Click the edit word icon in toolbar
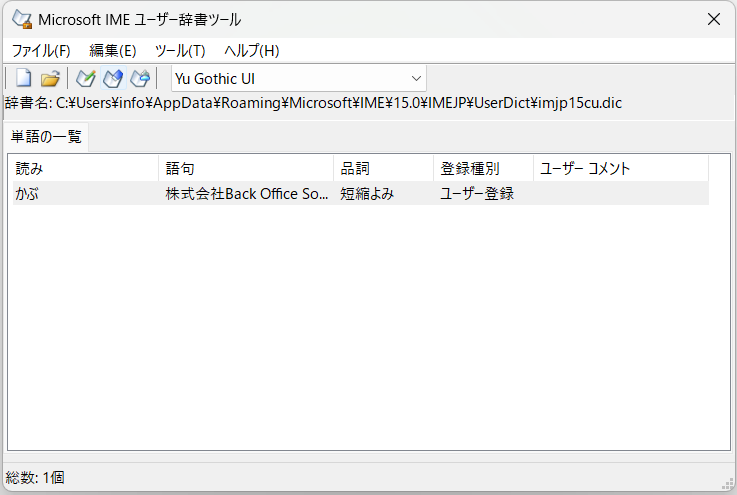This screenshot has width=737, height=495. pos(113,78)
